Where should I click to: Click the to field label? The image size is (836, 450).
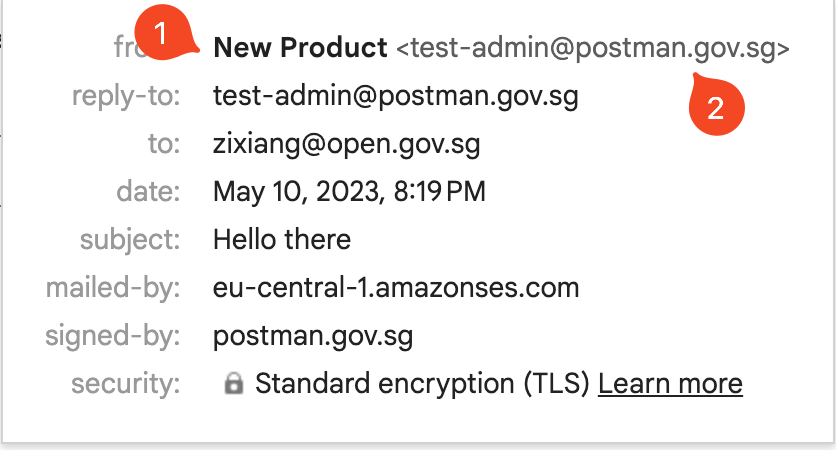(x=164, y=144)
